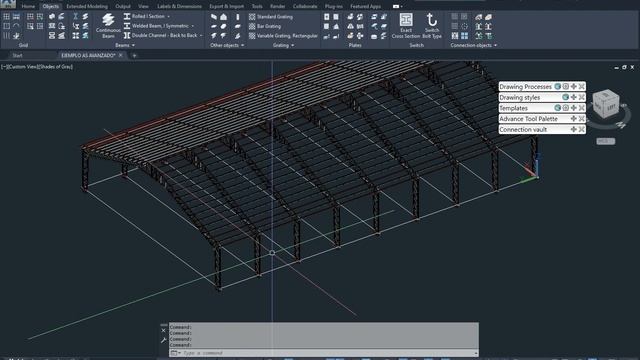Open settings icon on Drawing Processes row
Viewport: 640px width, 360px height.
click(565, 87)
